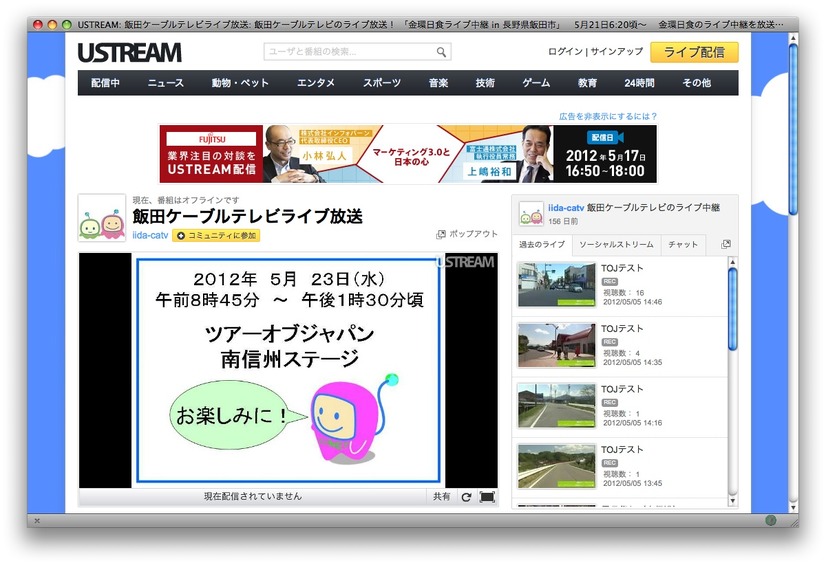Click the scroll up arrow of the past lives list
Screen dimensions: 826x565
pyautogui.click(x=732, y=262)
